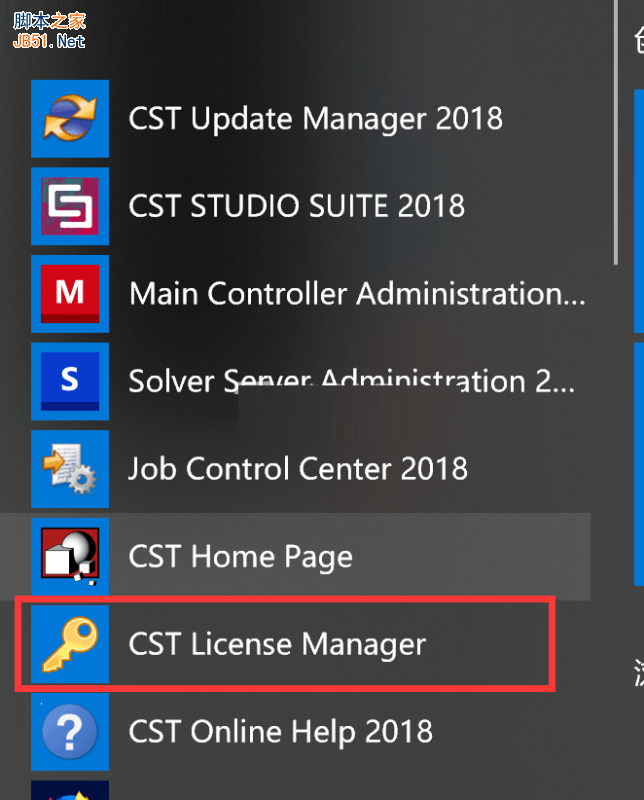The image size is (644, 800).
Task: Open the CST Home Page entry
Action: click(240, 556)
